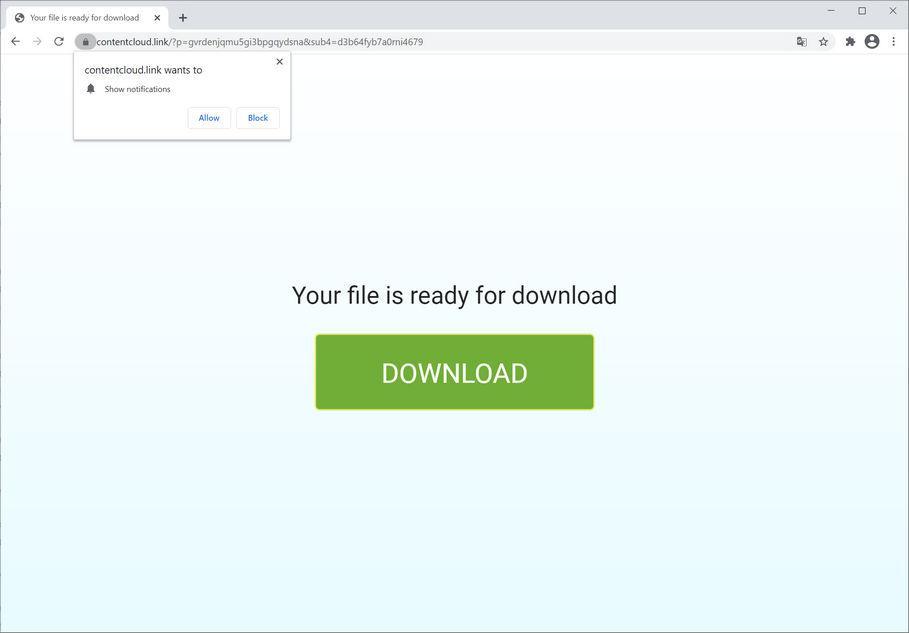This screenshot has height=633, width=909.
Task: Reload the current page
Action: (x=60, y=41)
